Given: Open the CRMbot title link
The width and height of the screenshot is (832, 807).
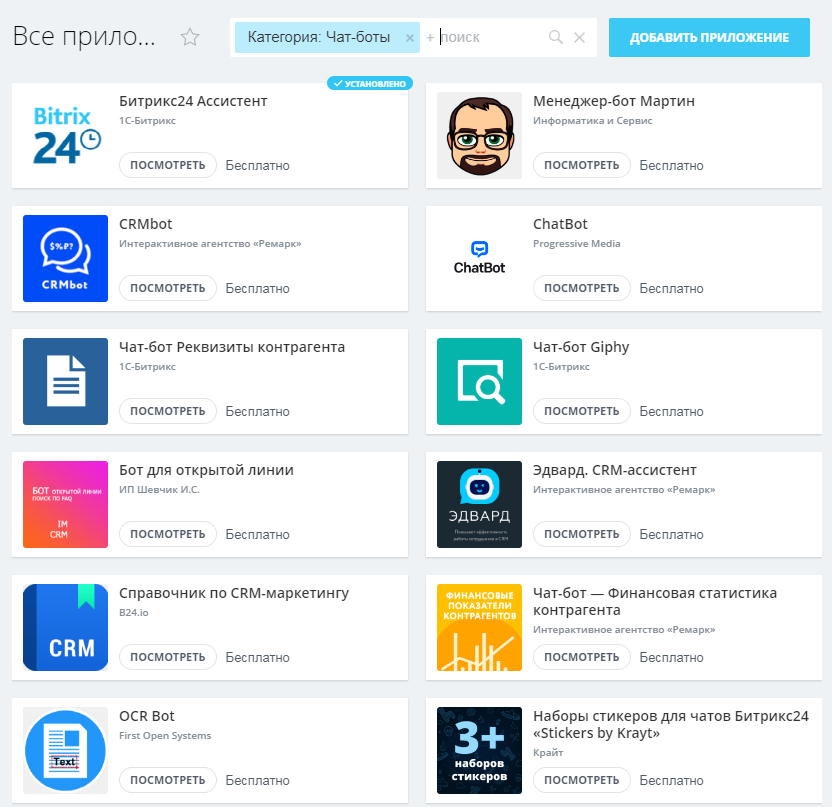Looking at the screenshot, I should point(146,224).
